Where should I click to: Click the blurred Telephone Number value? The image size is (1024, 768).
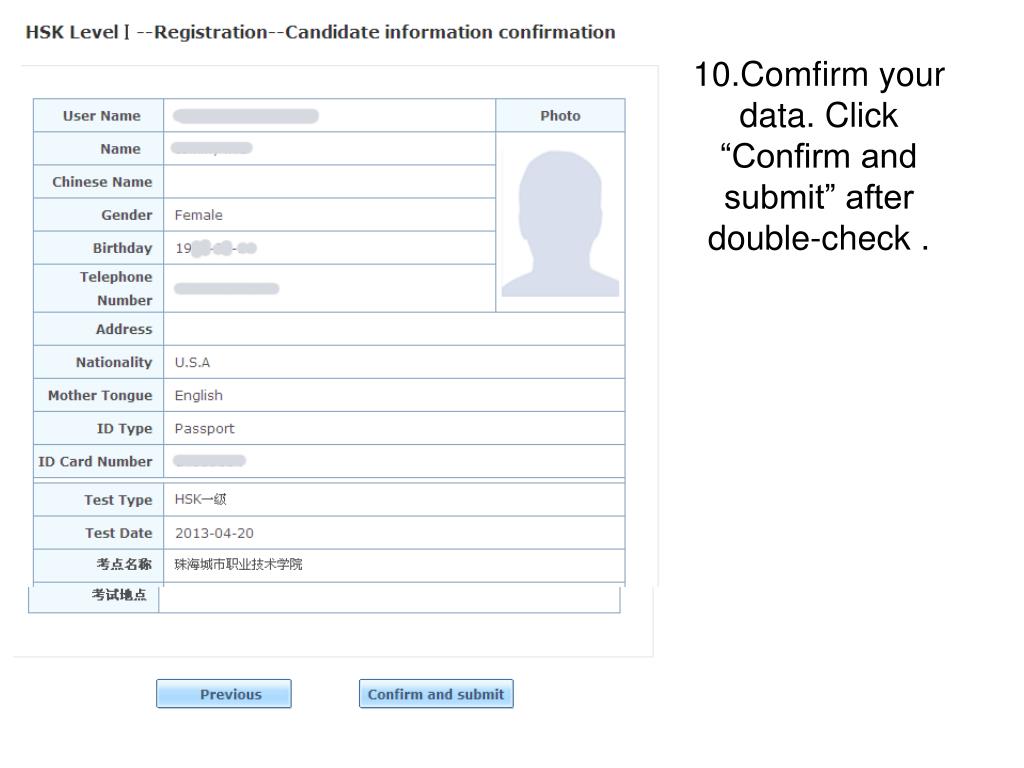tap(226, 289)
